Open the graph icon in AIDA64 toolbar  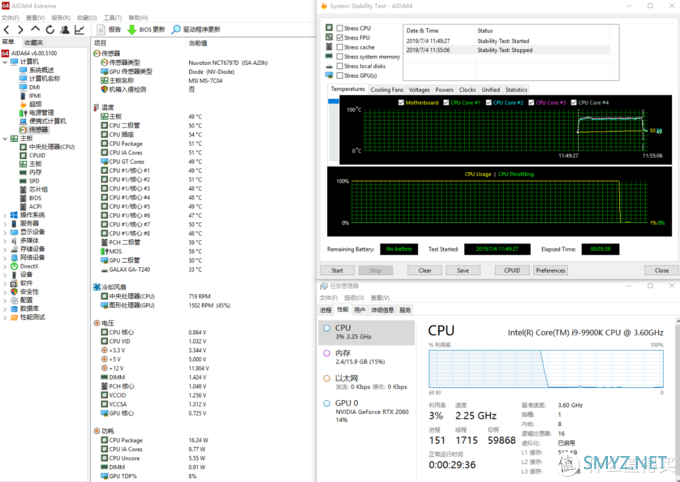[79, 30]
